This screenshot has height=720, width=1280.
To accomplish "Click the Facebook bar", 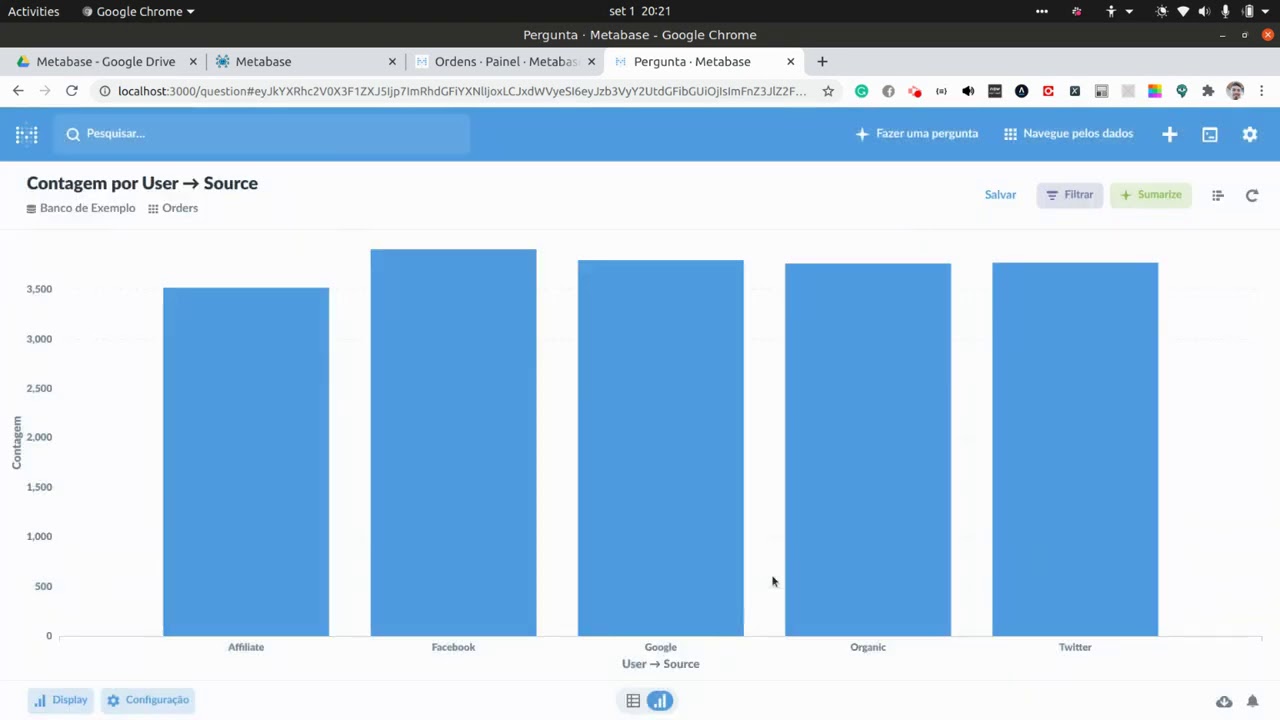I will point(453,442).
